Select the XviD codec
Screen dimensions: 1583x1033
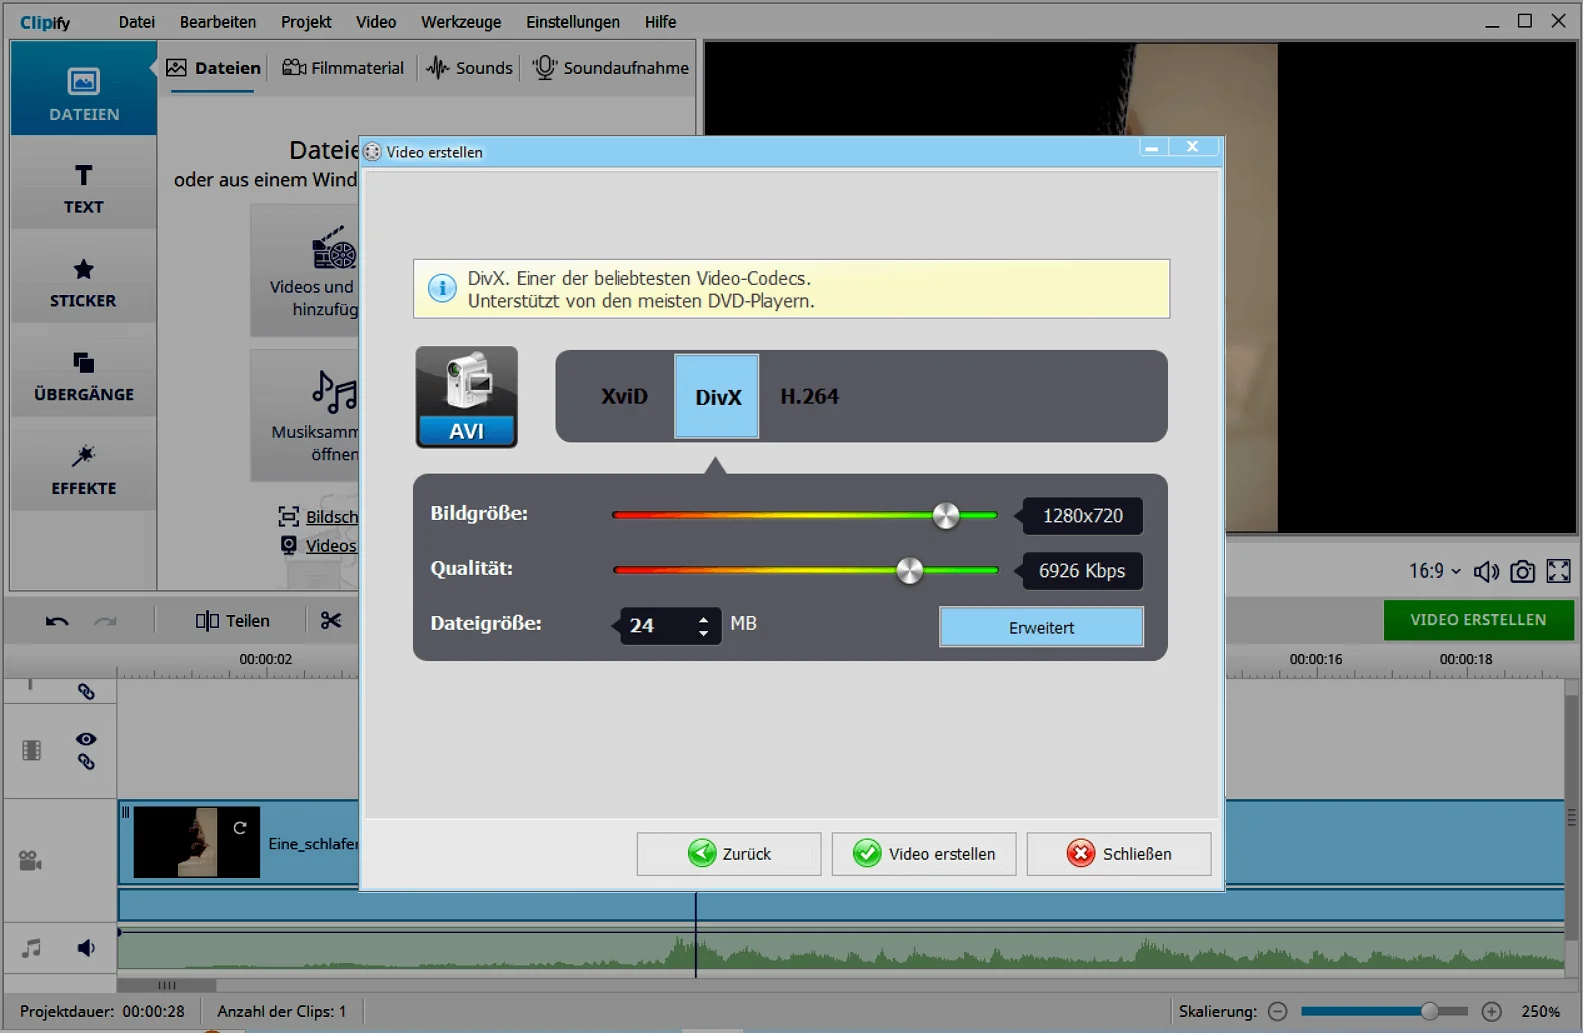tap(624, 396)
